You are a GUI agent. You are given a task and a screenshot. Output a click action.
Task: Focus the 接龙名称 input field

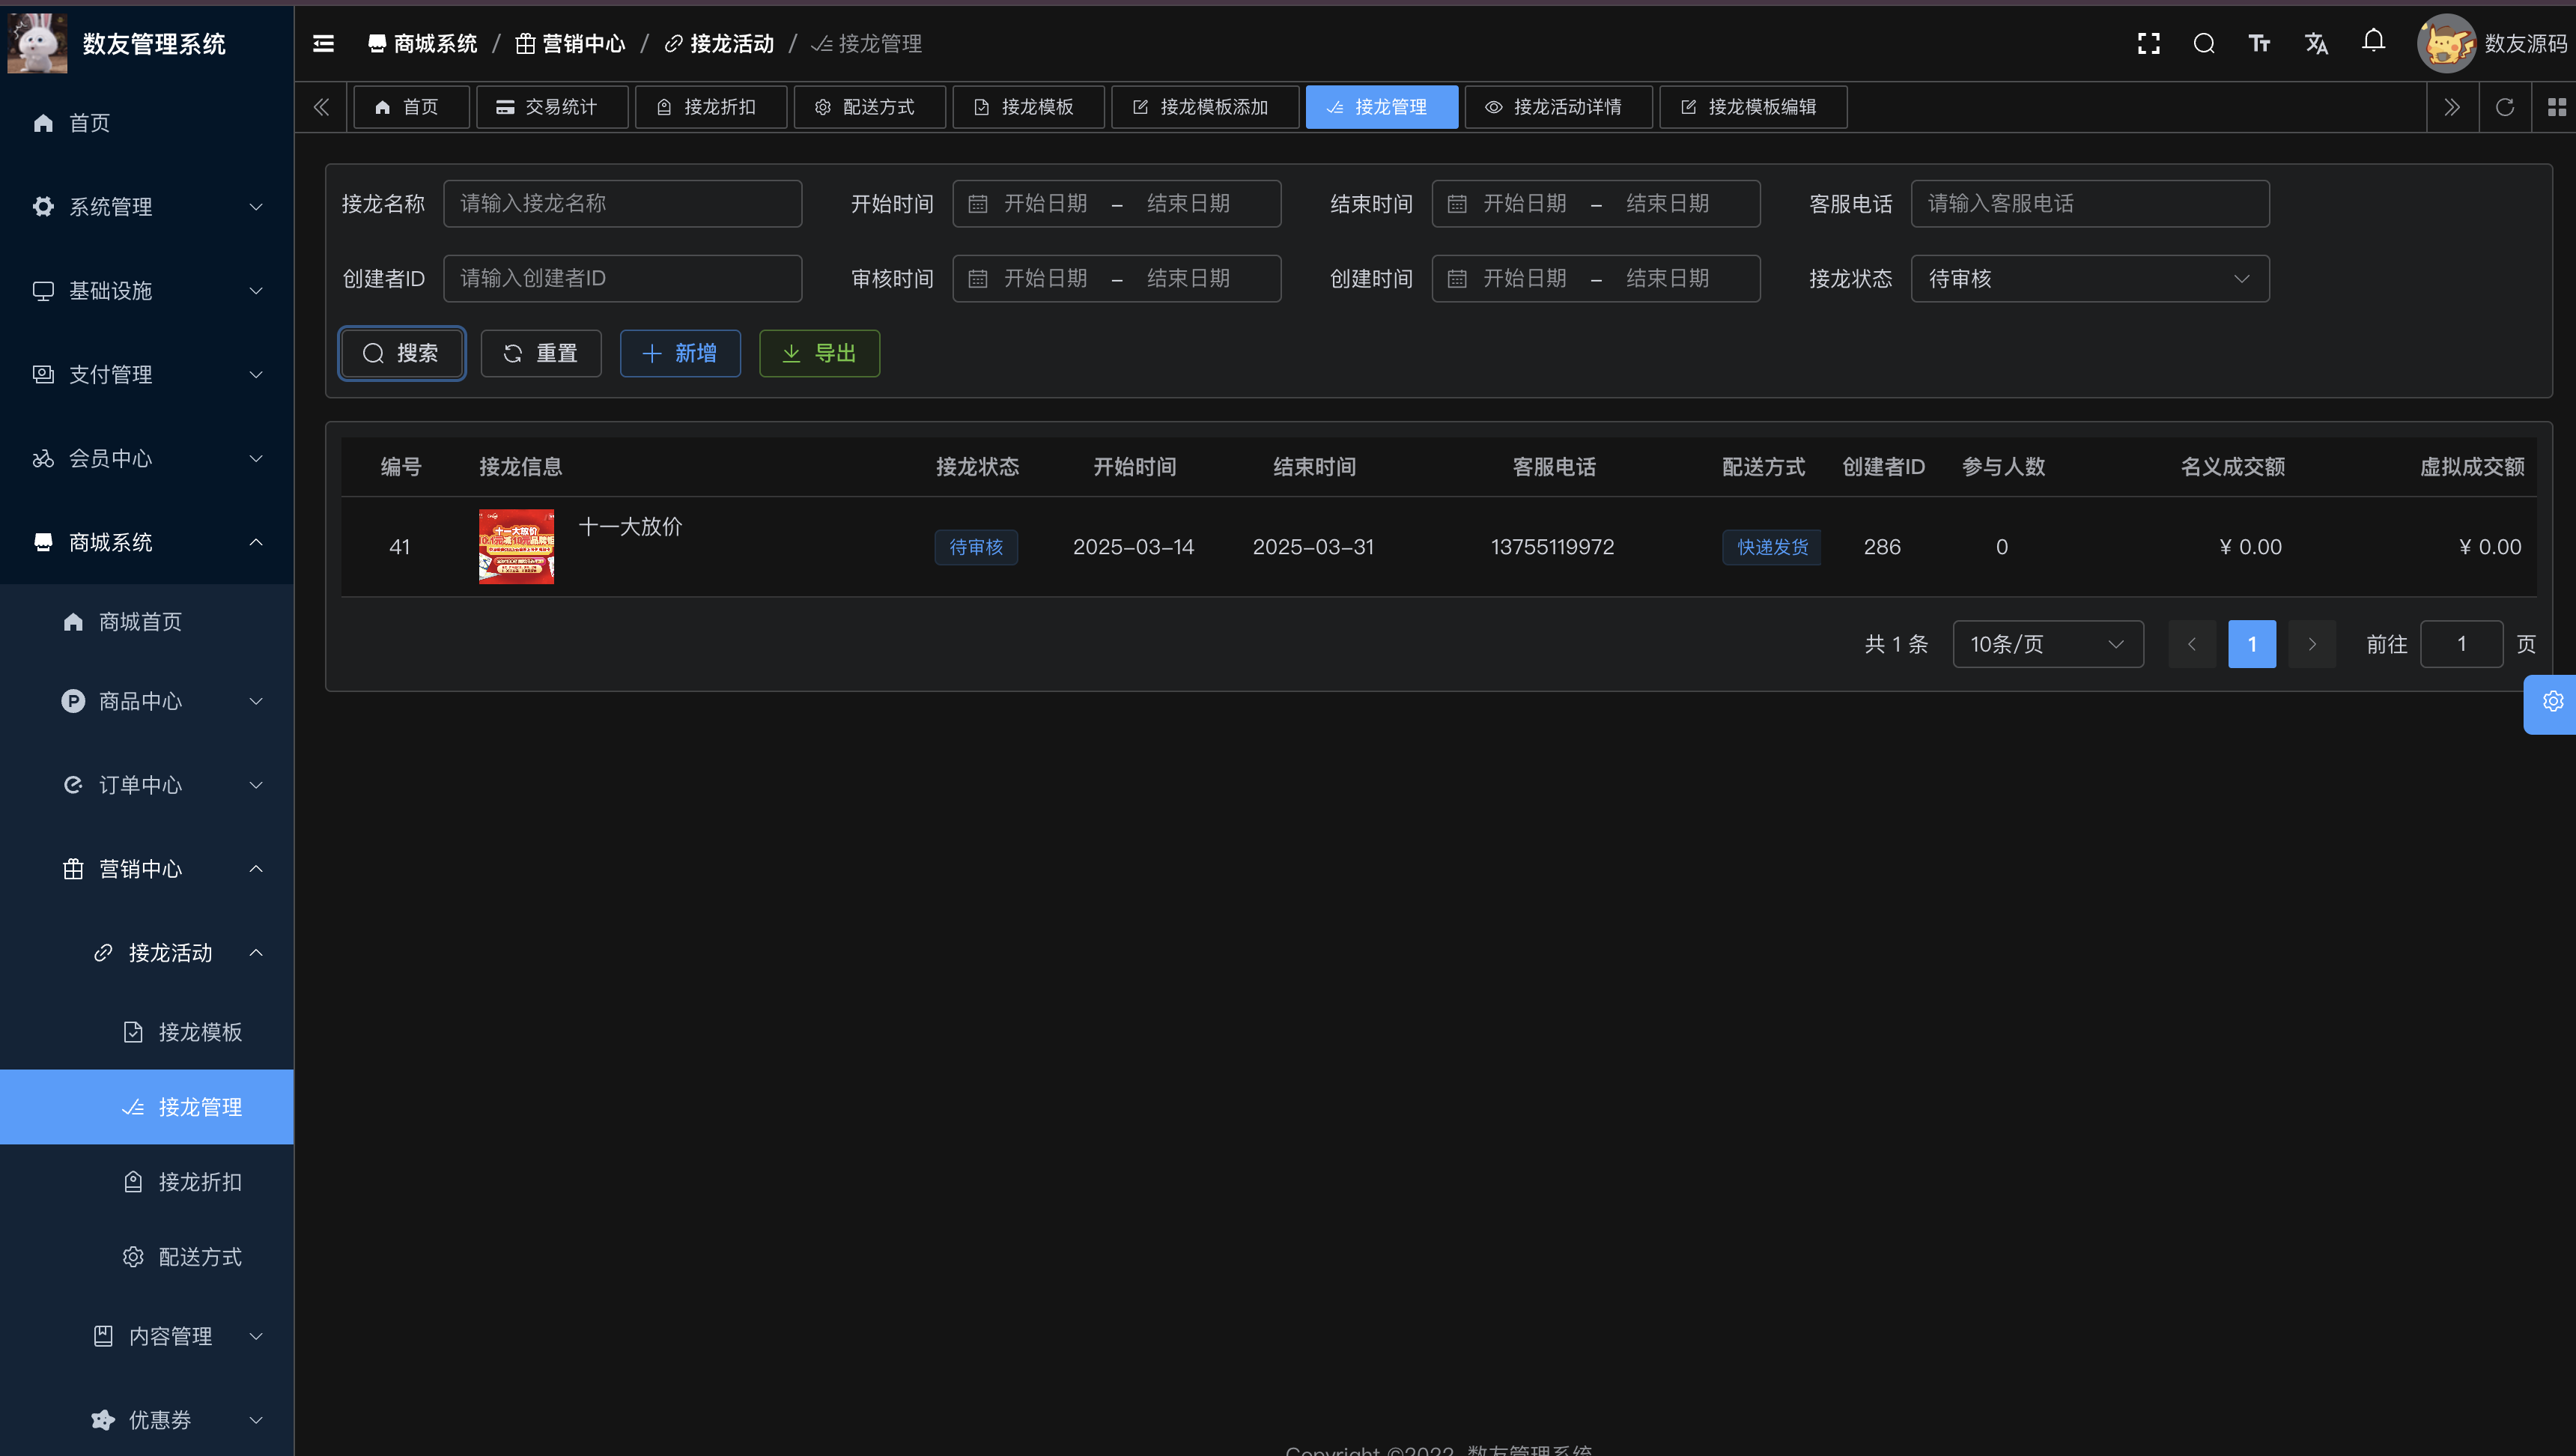click(622, 204)
